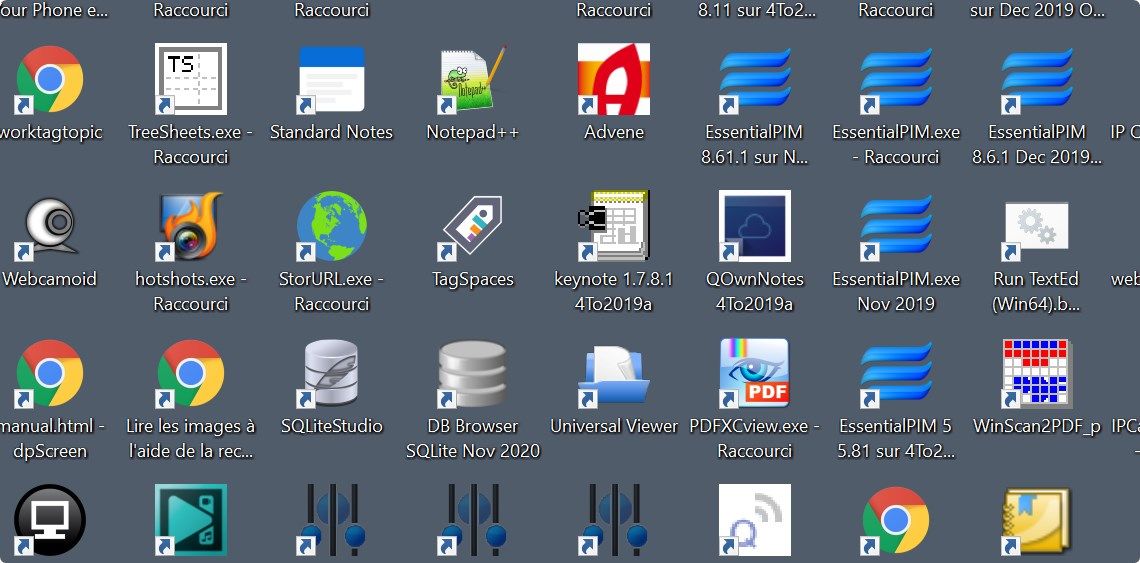Click the WinScan2PDF_p icon
The height and width of the screenshot is (563, 1140).
[1036, 373]
